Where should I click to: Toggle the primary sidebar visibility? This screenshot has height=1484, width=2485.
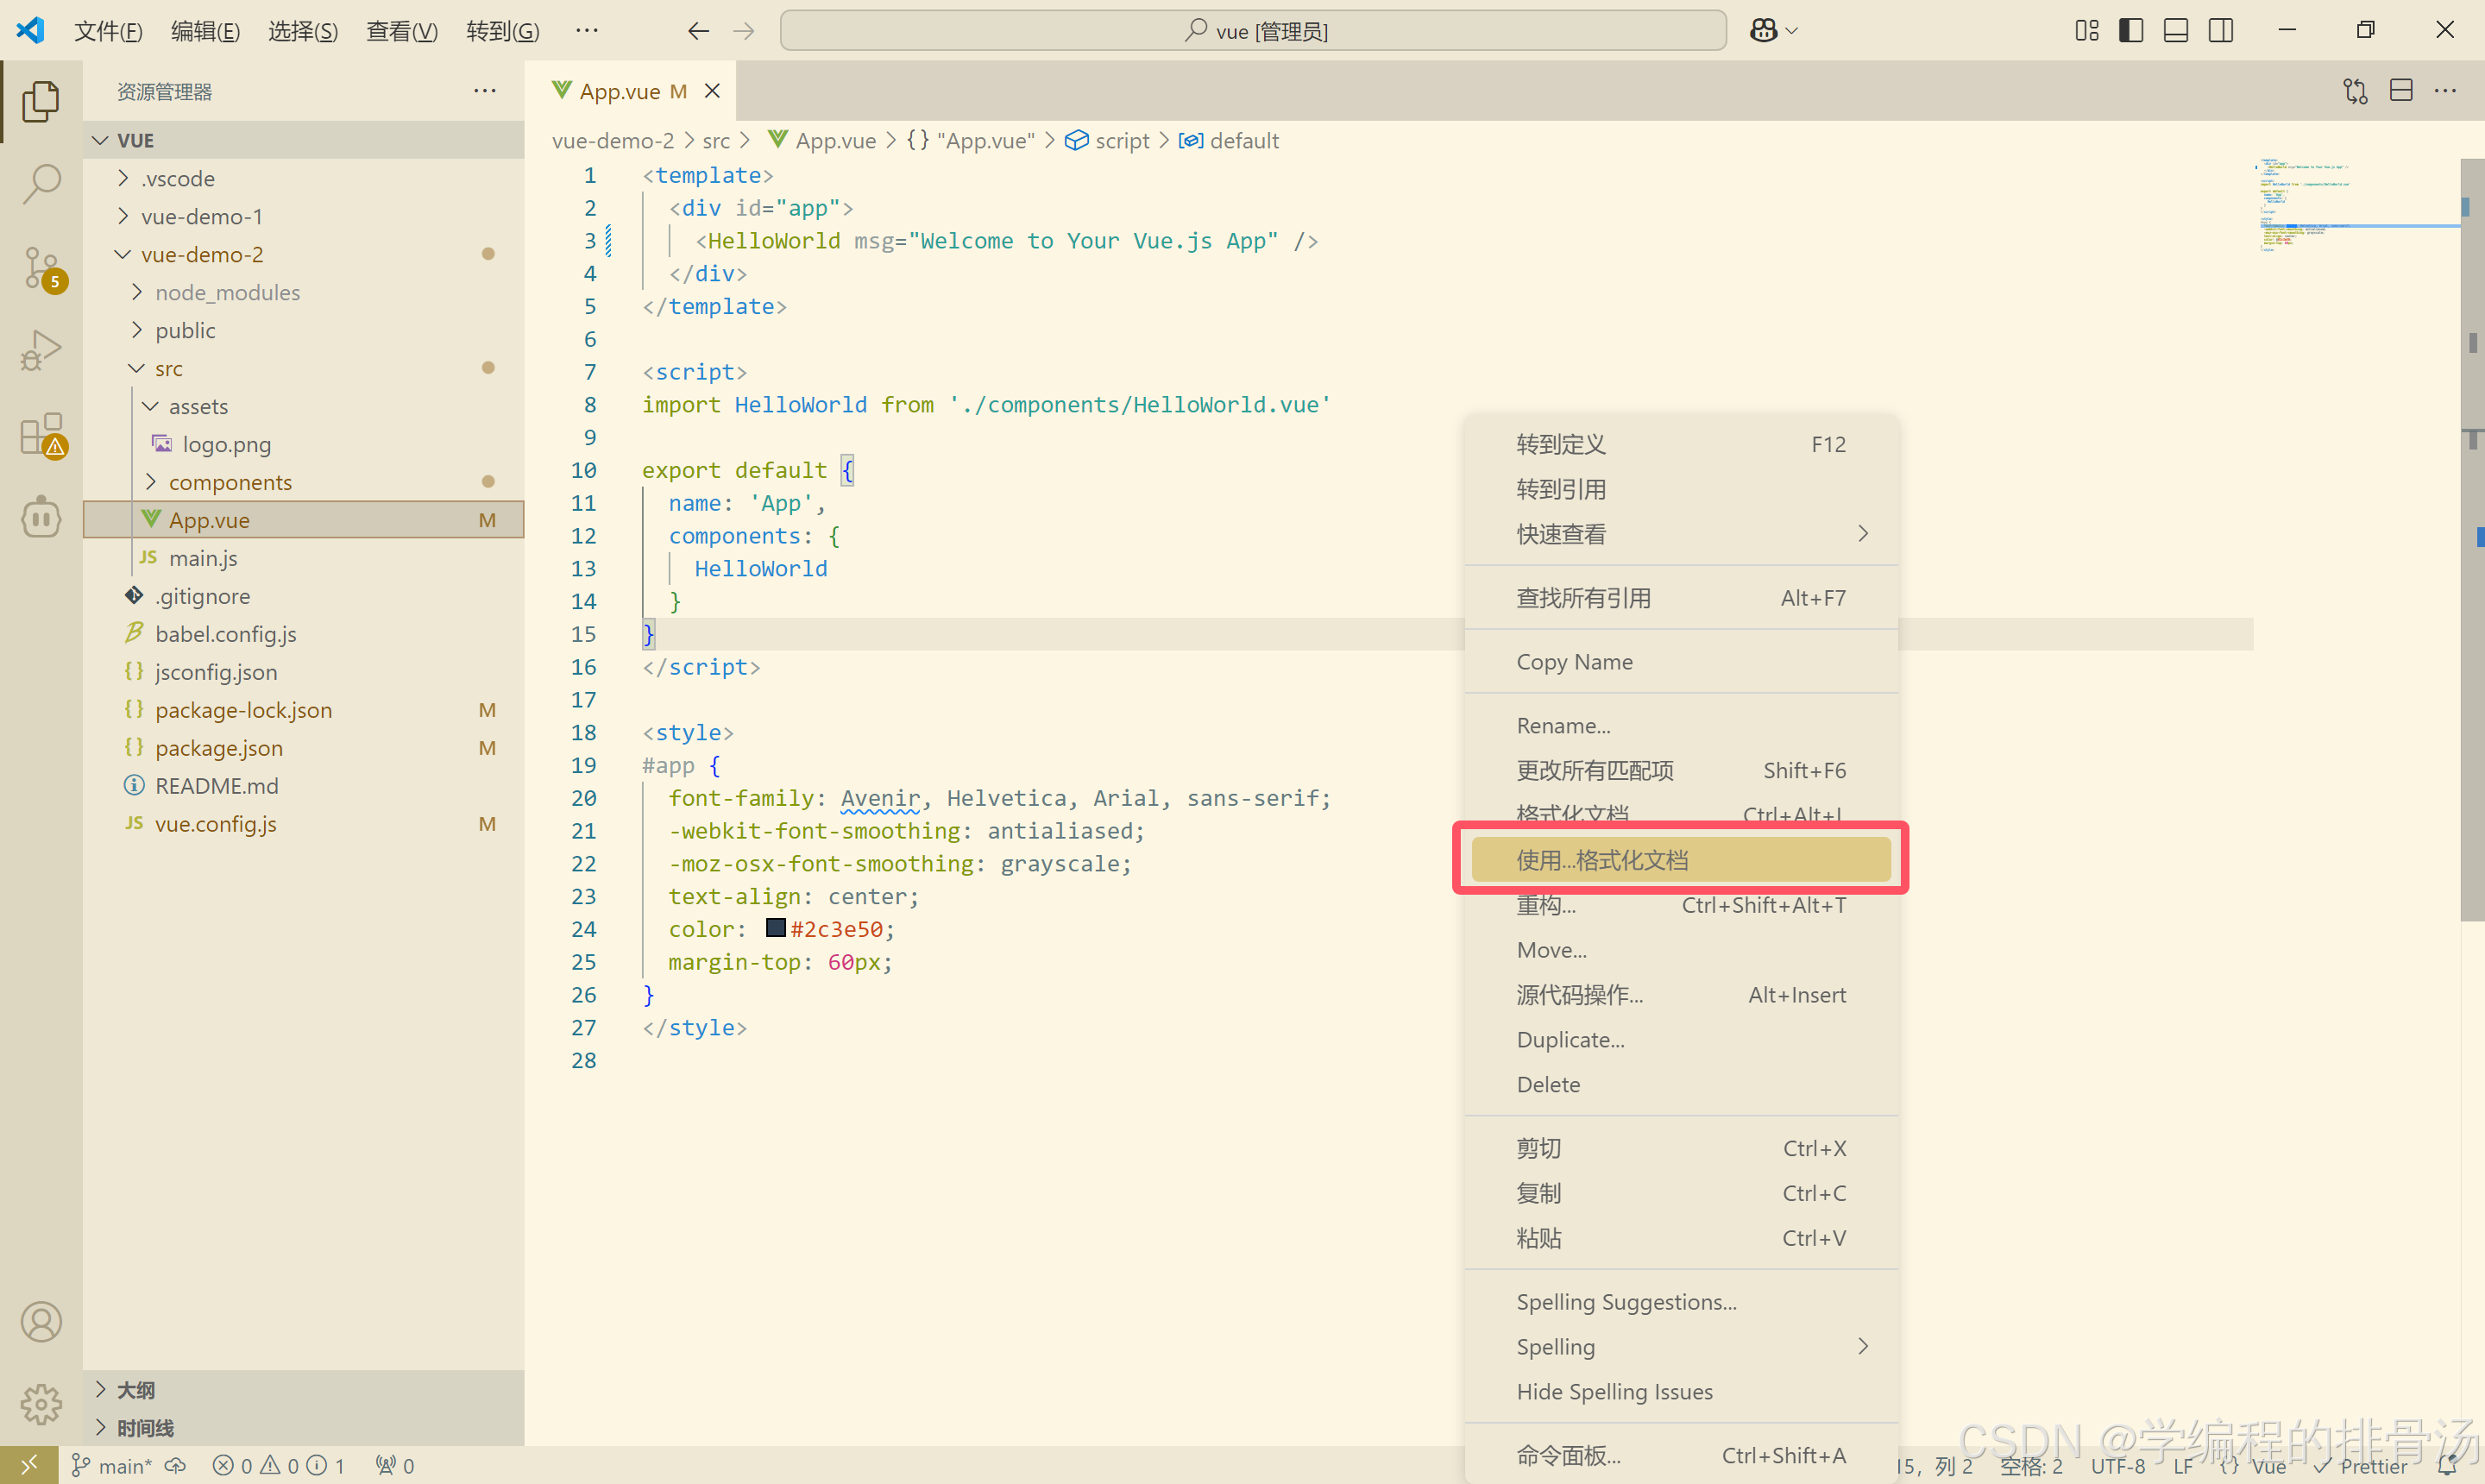2131,31
